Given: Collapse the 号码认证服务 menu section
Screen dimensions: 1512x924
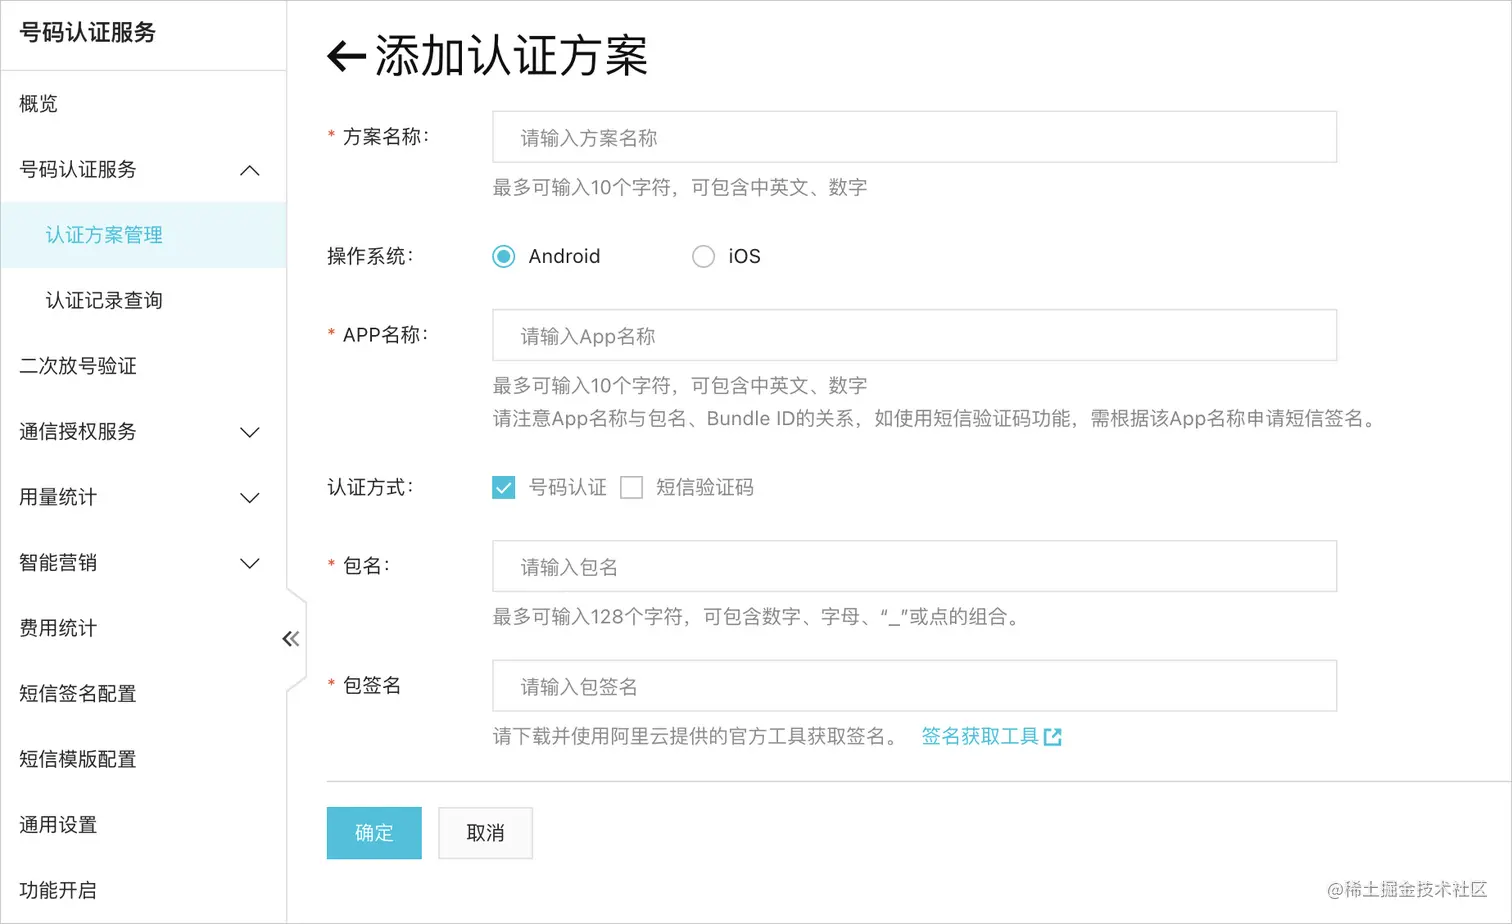Looking at the screenshot, I should [x=249, y=170].
